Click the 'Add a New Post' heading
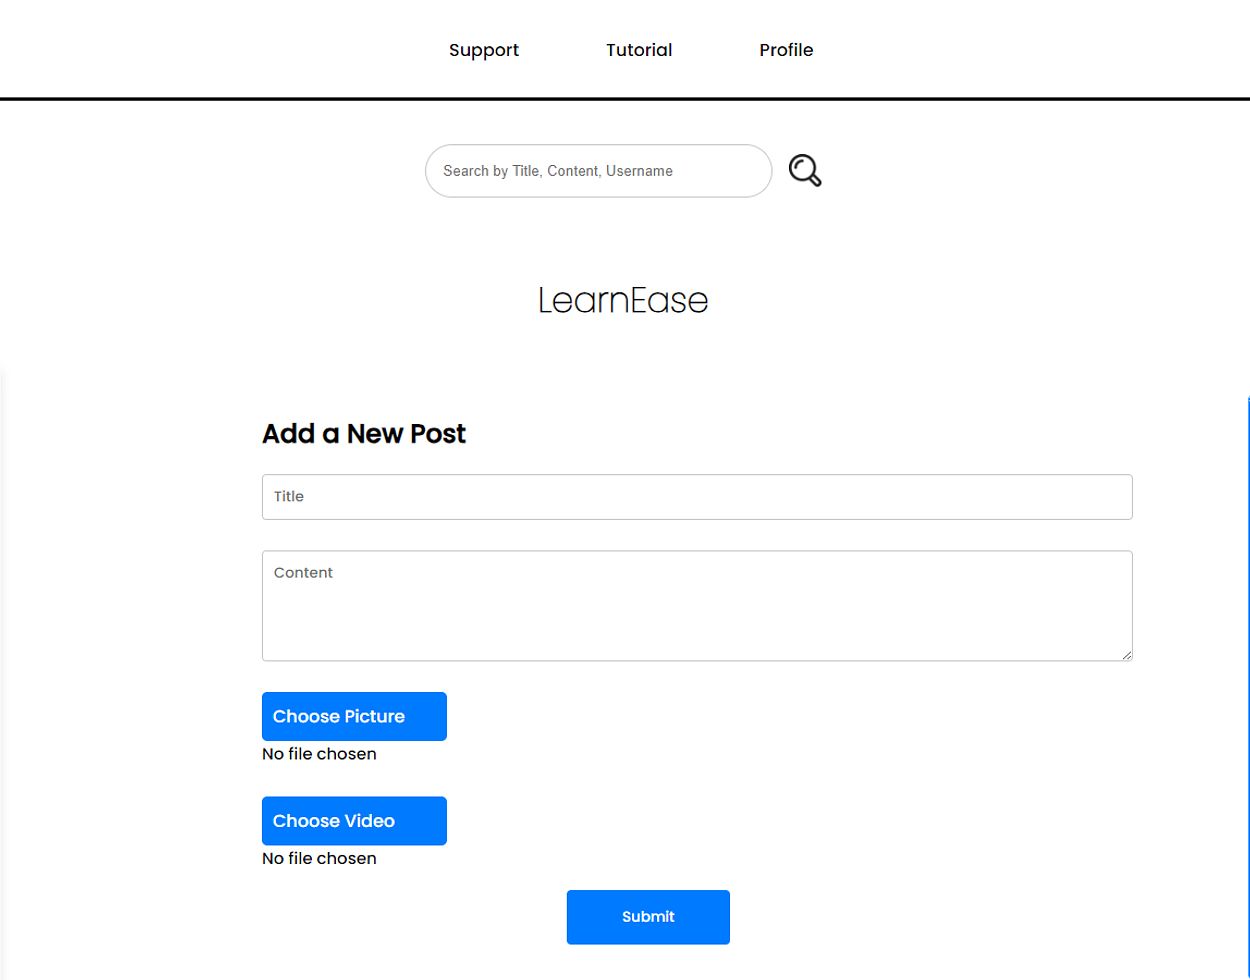This screenshot has height=980, width=1250. (x=364, y=434)
